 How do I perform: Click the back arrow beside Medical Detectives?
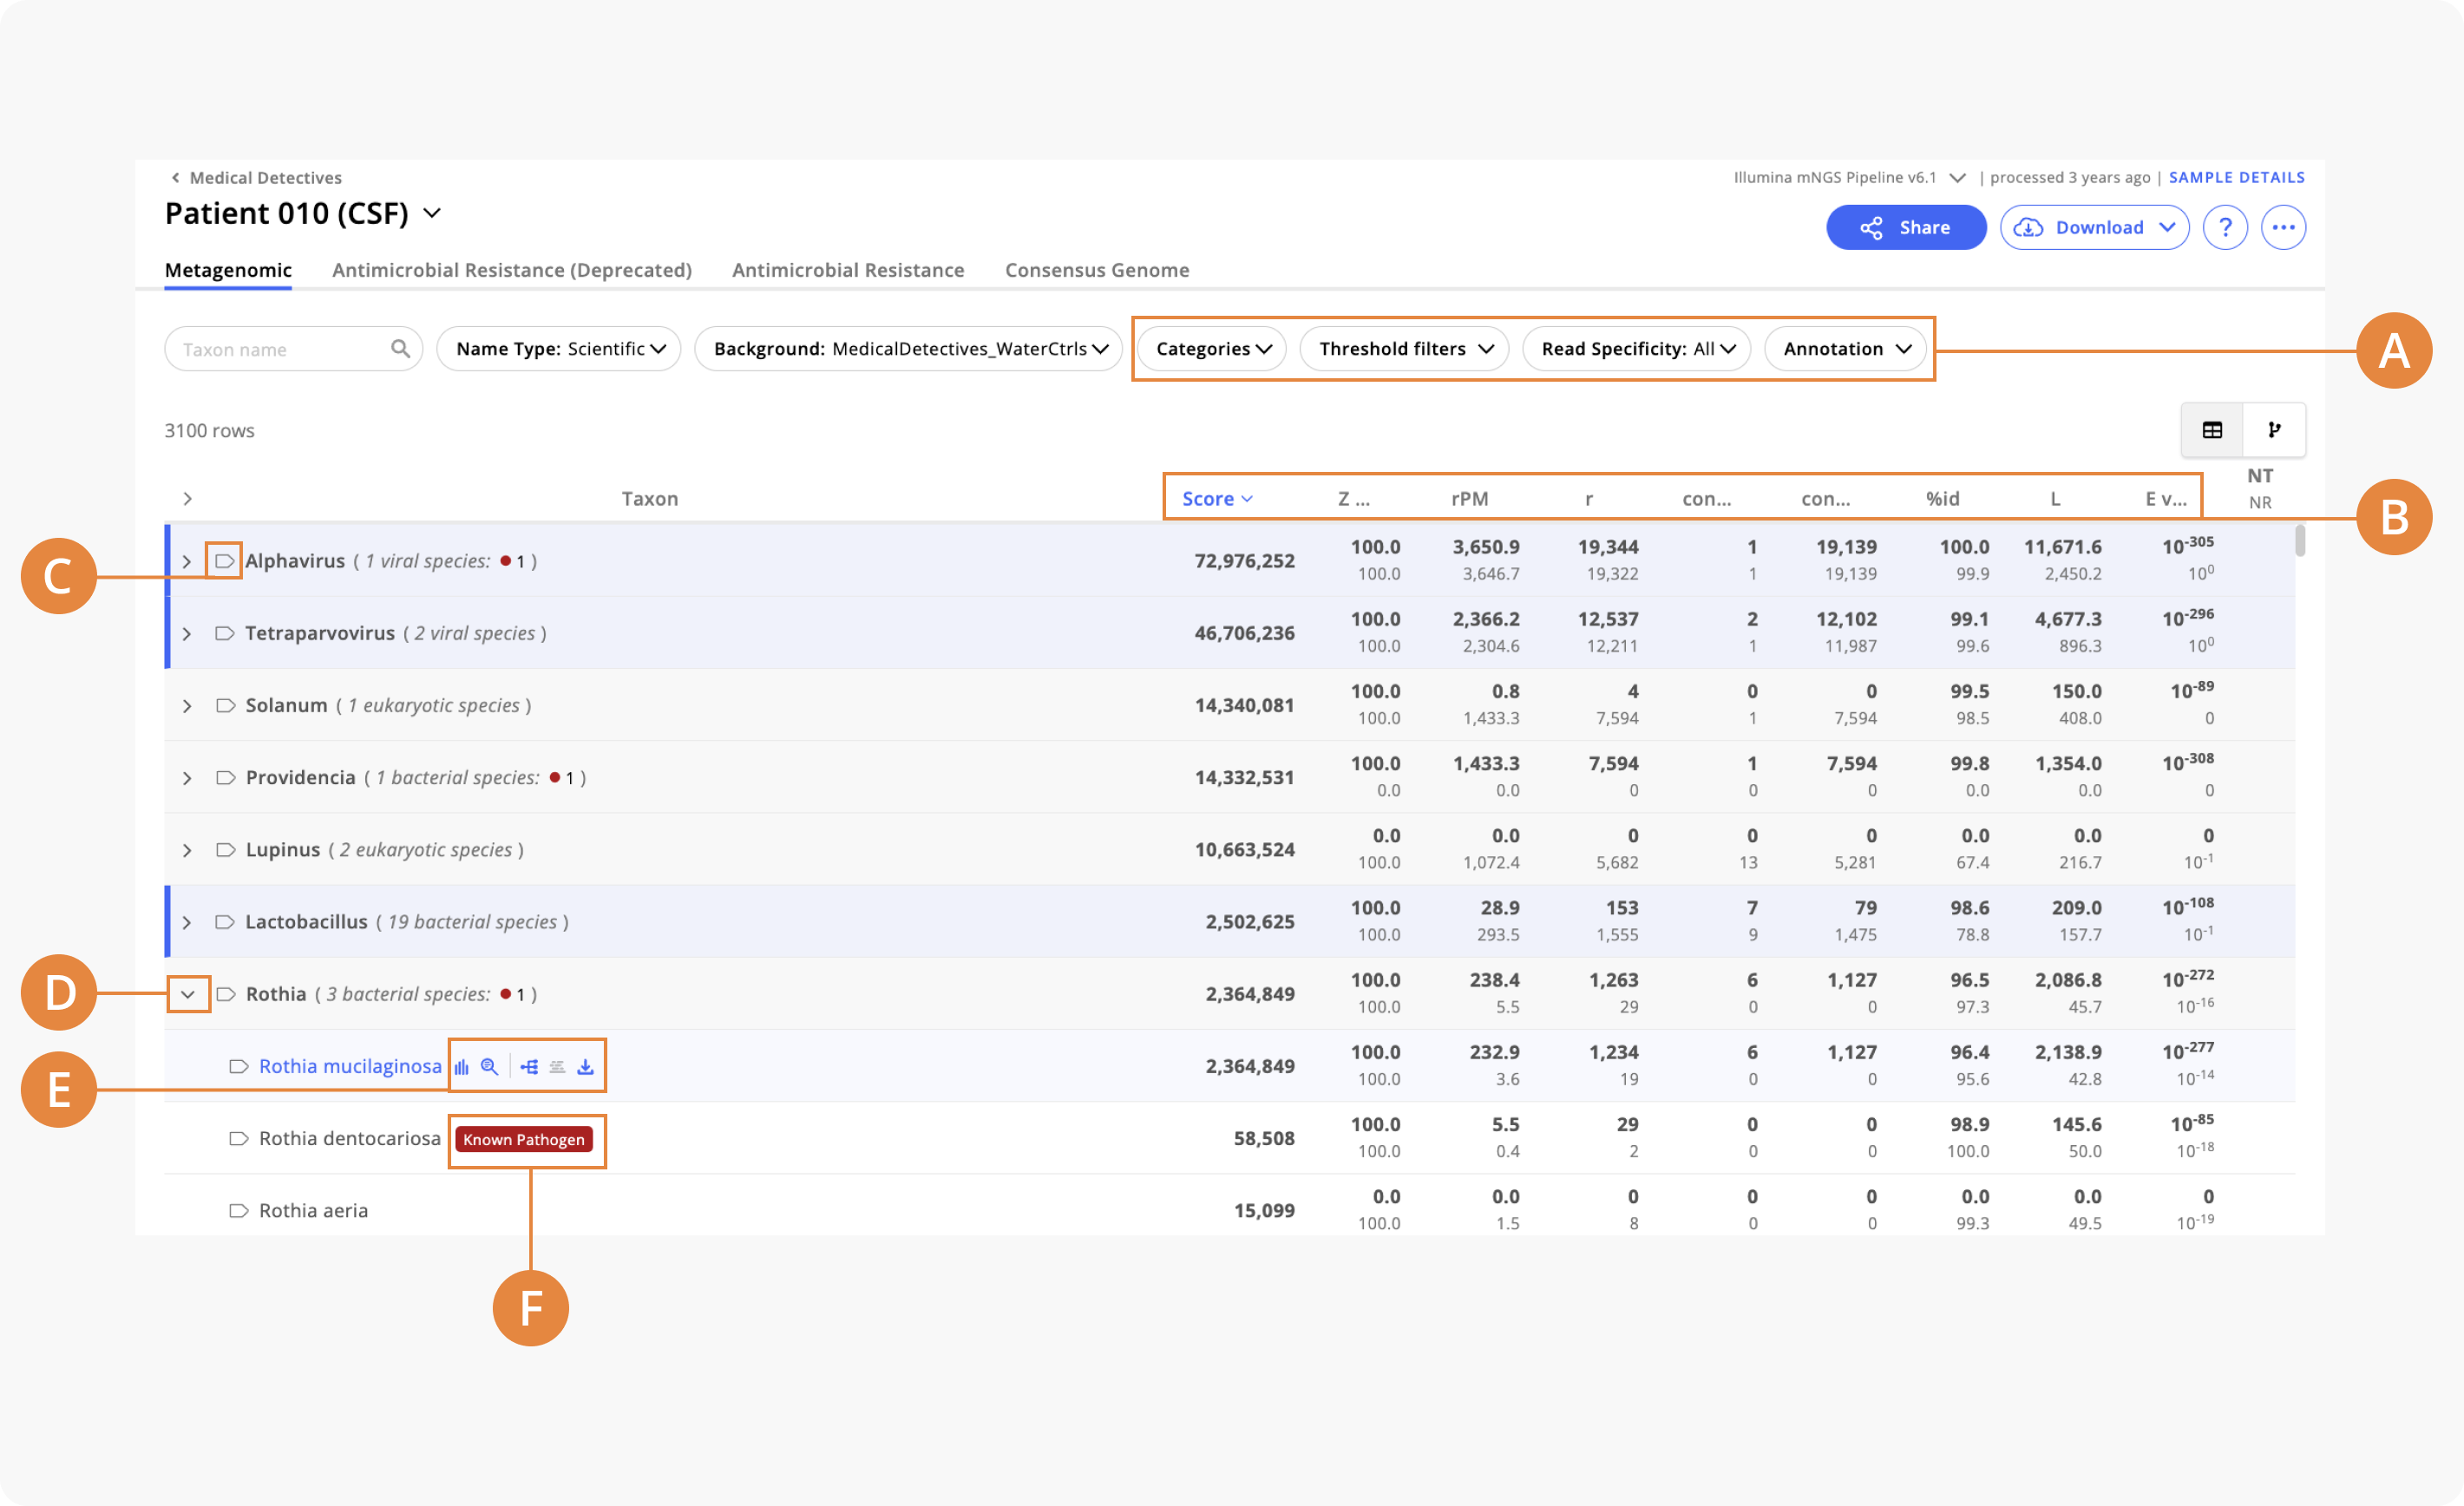tap(175, 177)
